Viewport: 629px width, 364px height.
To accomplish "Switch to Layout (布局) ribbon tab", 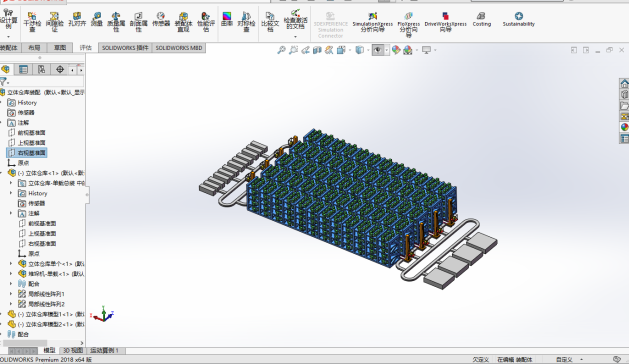I will (x=34, y=48).
